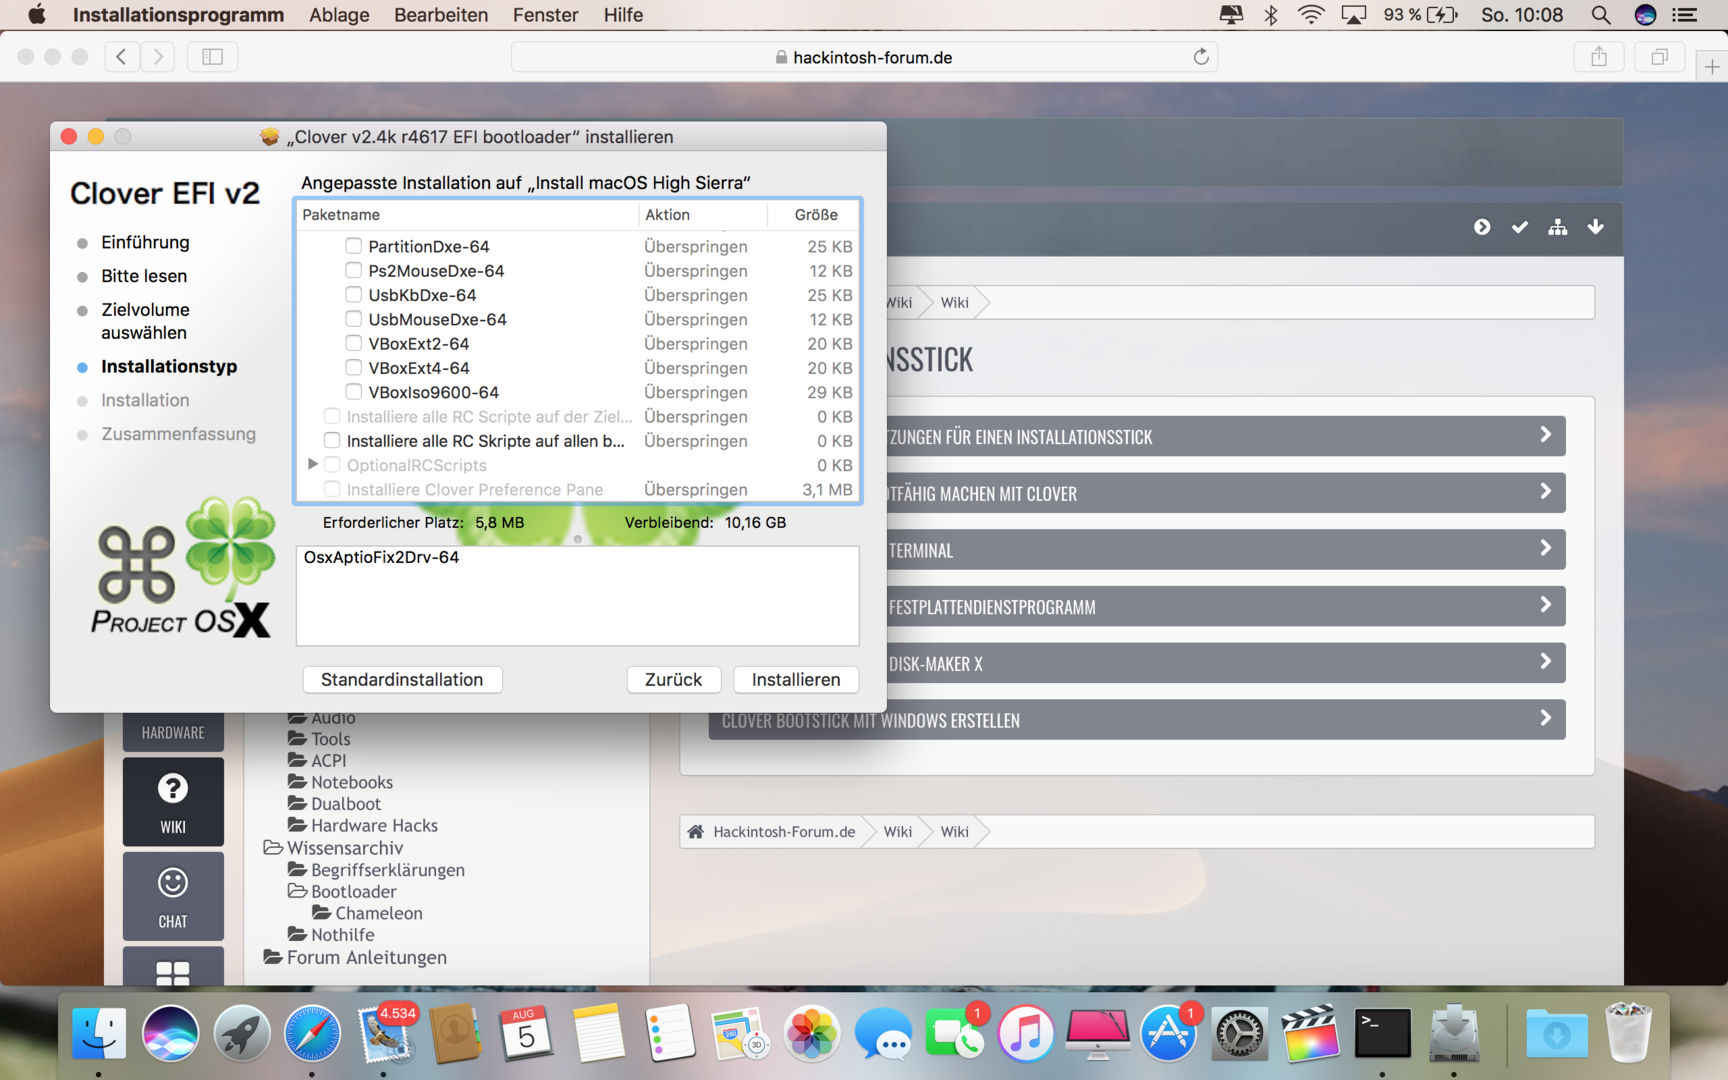Tick the VBoxExt2-64 checkbox
Image resolution: width=1728 pixels, height=1080 pixels.
pyautogui.click(x=353, y=343)
